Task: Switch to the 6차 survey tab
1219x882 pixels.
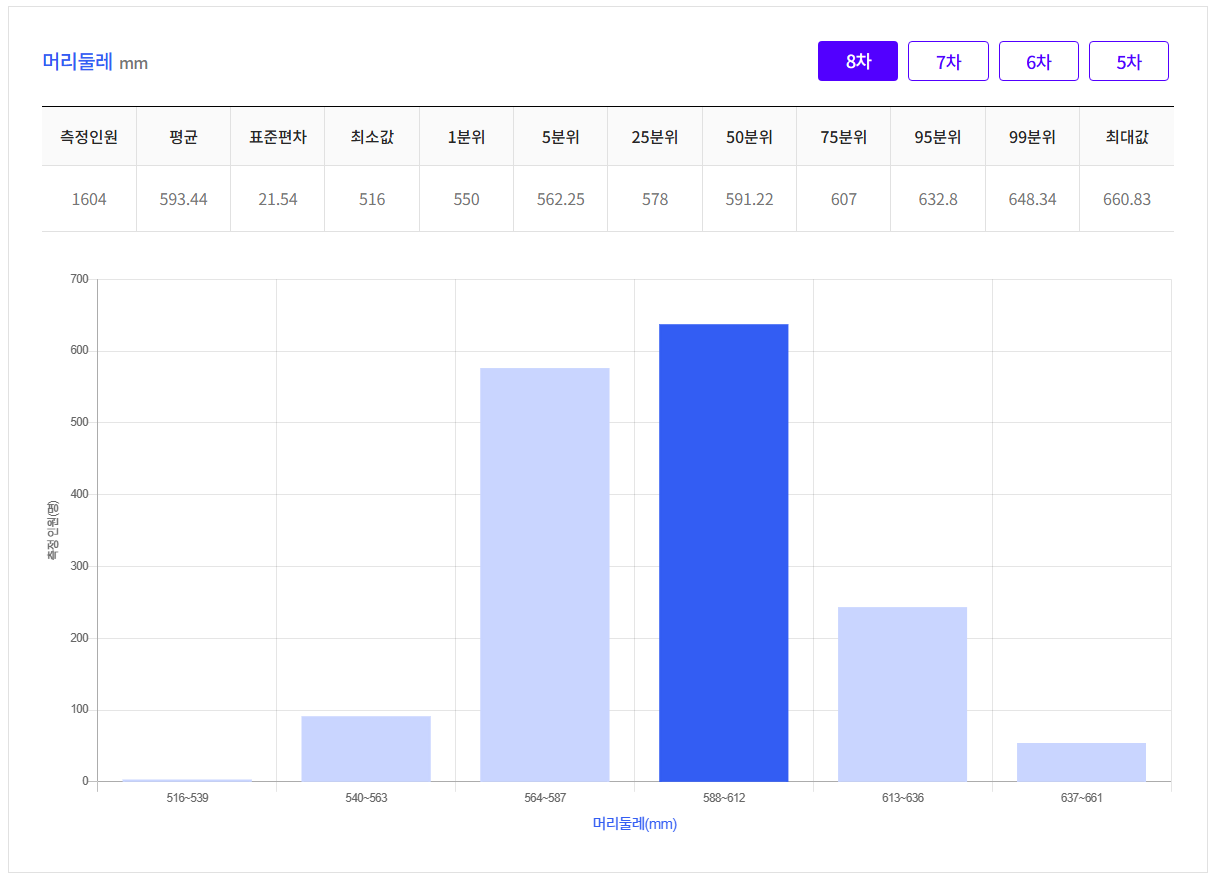Action: pyautogui.click(x=1039, y=61)
